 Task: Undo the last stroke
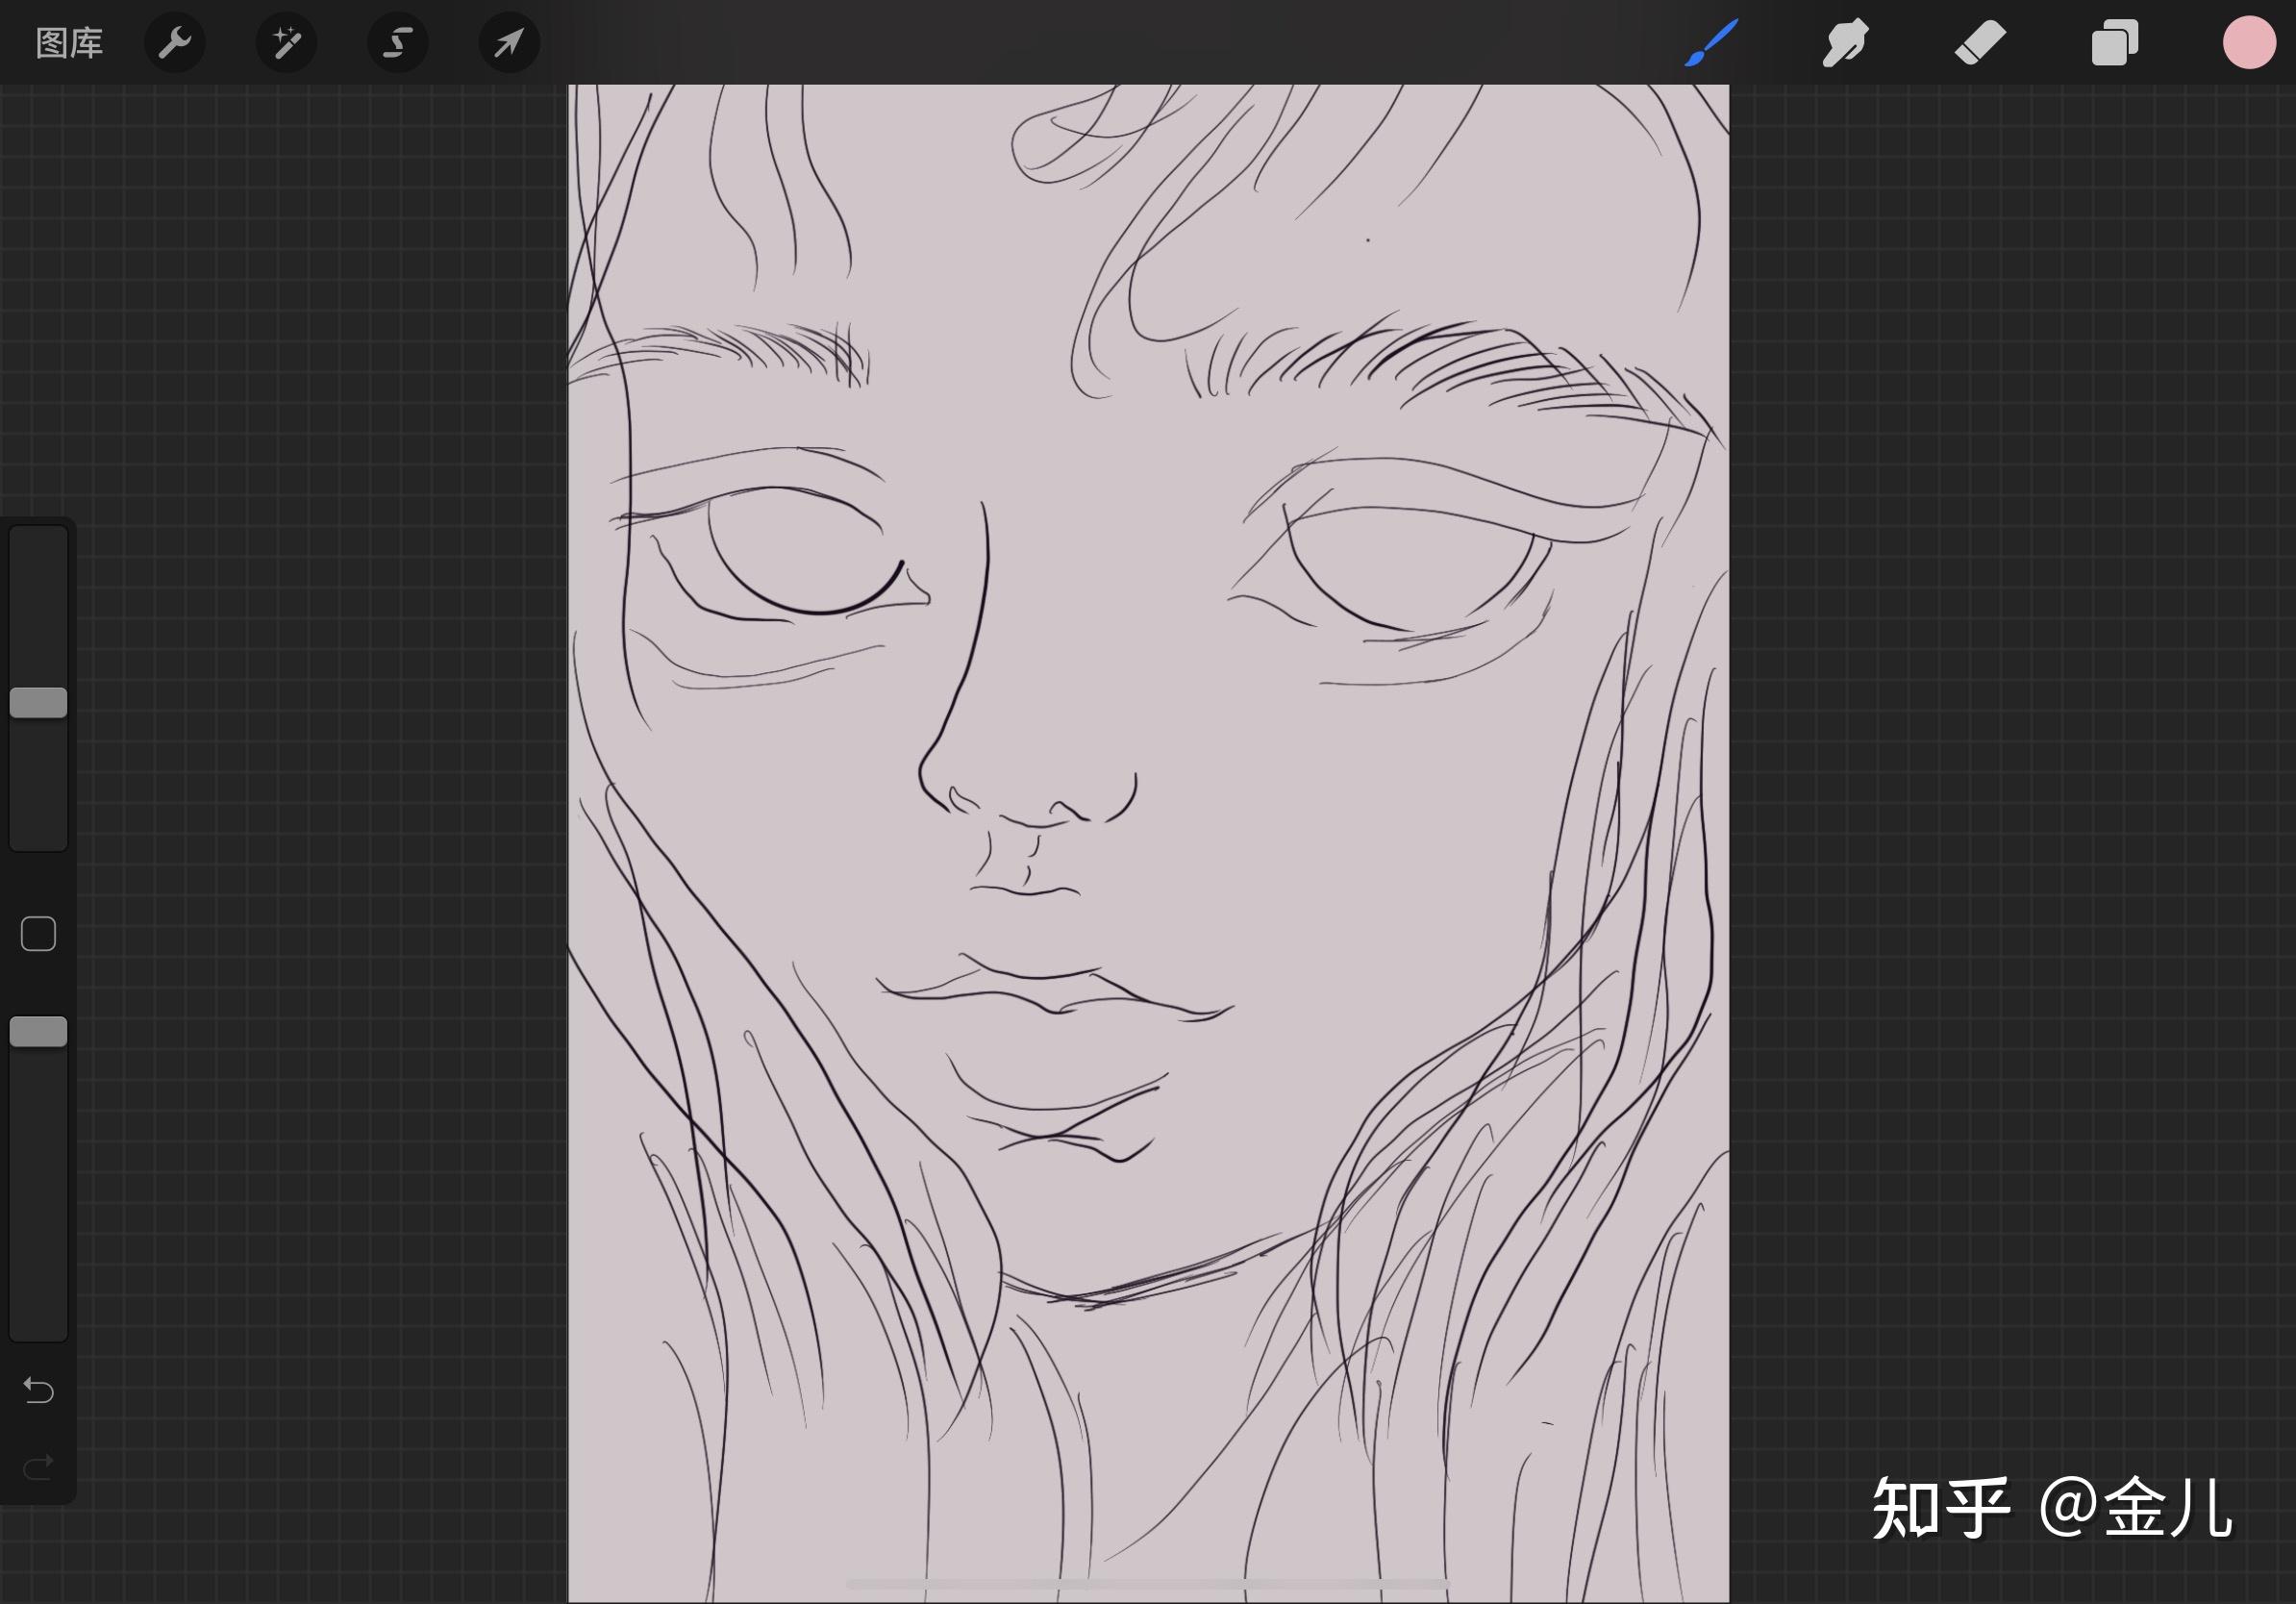click(x=39, y=1390)
